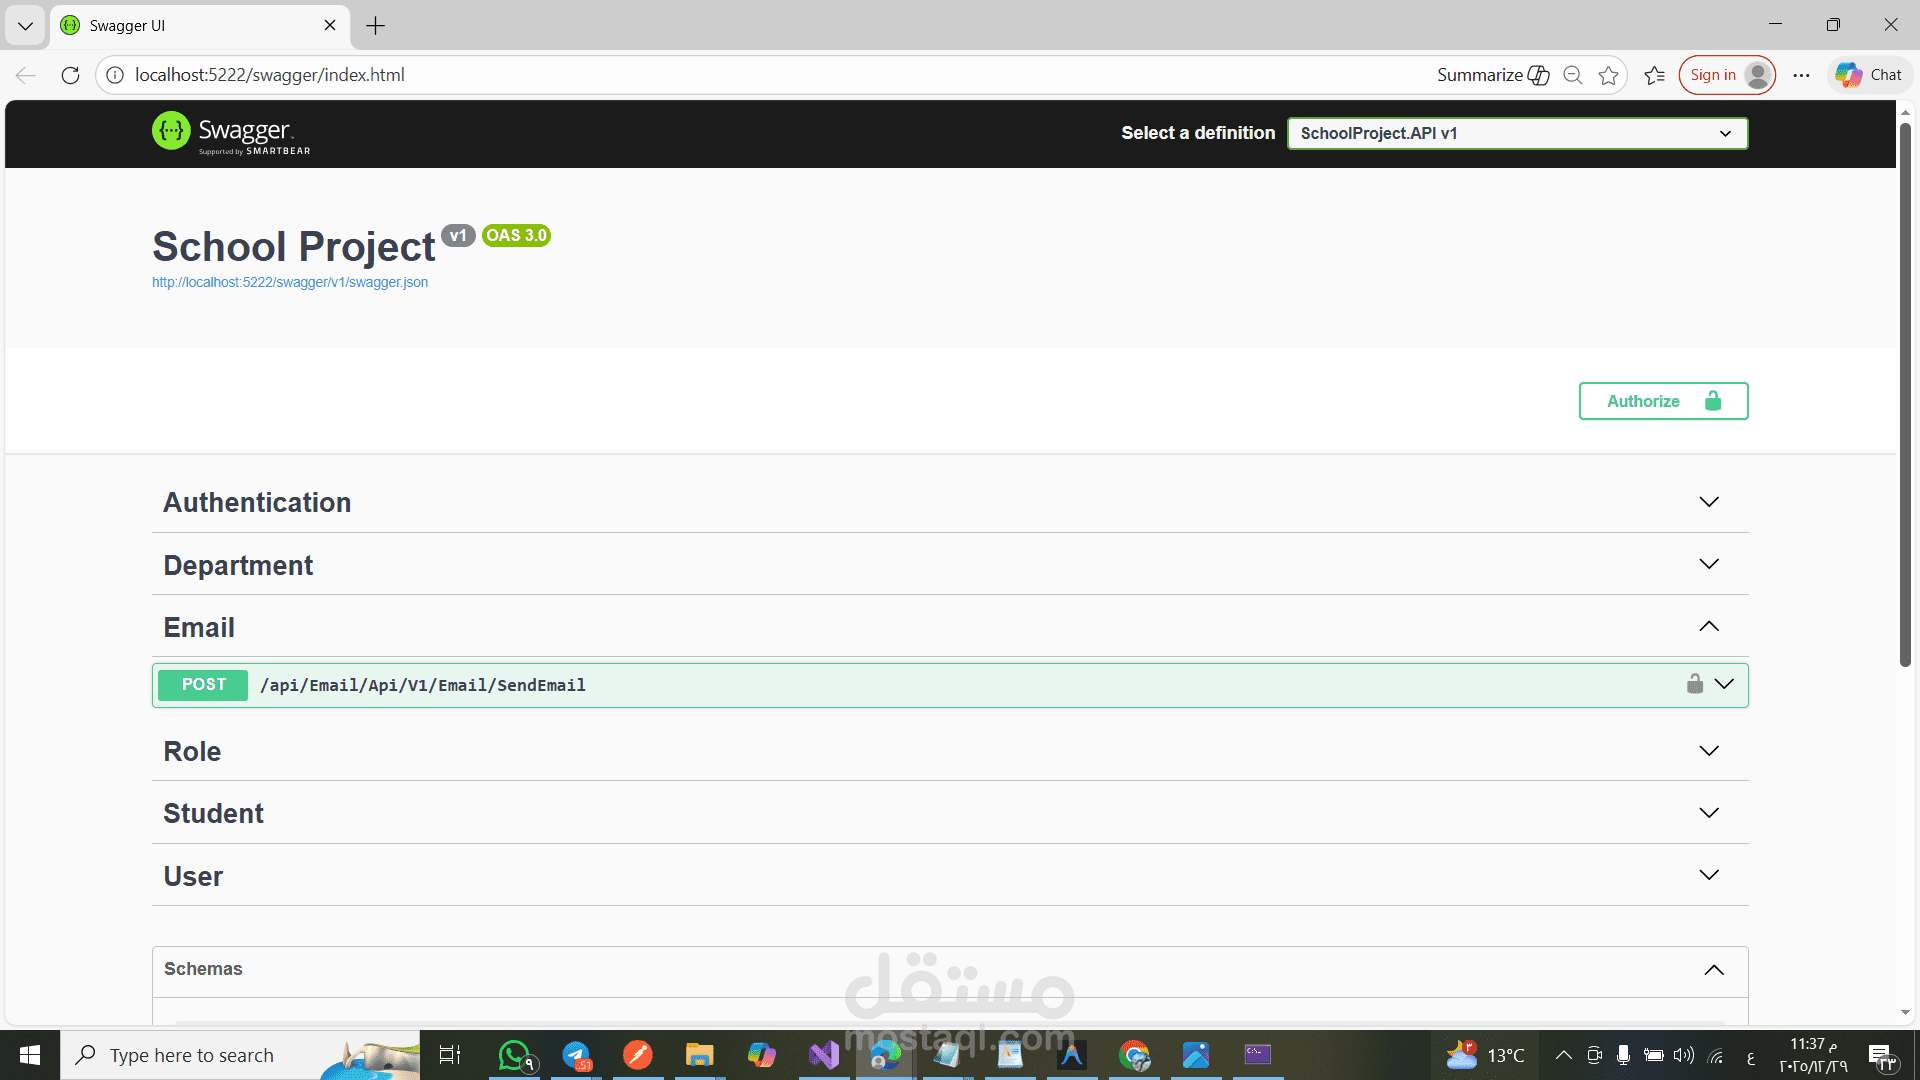Screen dimensions: 1920x1080
Task: Reload the page using the refresh icon
Action: [x=70, y=75]
